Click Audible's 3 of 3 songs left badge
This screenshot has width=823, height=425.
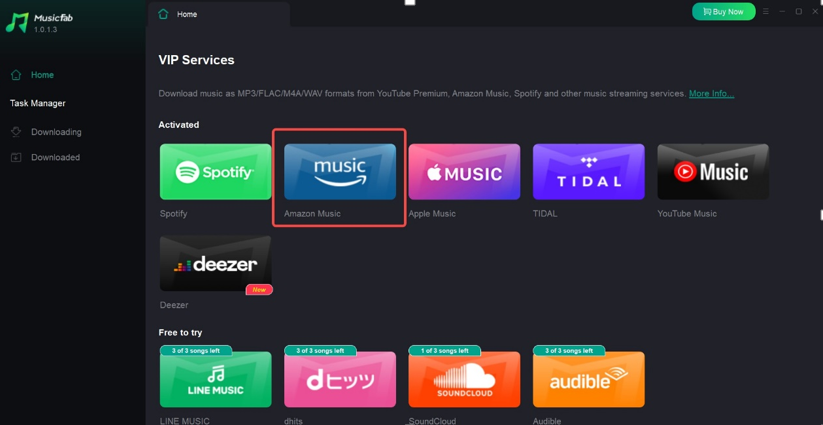pos(569,351)
